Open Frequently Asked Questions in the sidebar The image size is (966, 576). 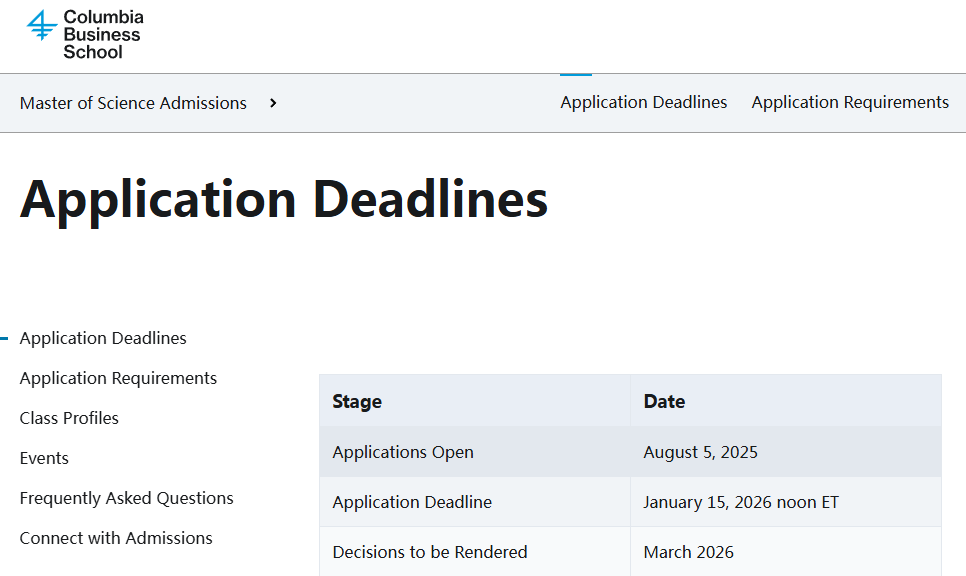pos(126,498)
